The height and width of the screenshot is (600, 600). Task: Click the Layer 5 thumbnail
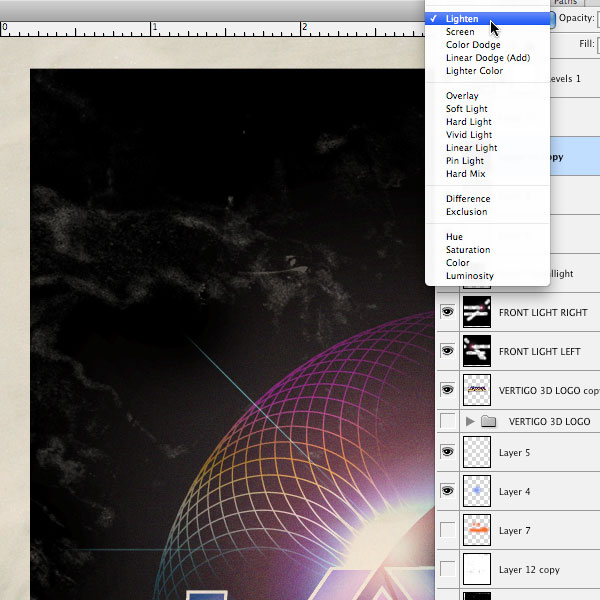477,453
